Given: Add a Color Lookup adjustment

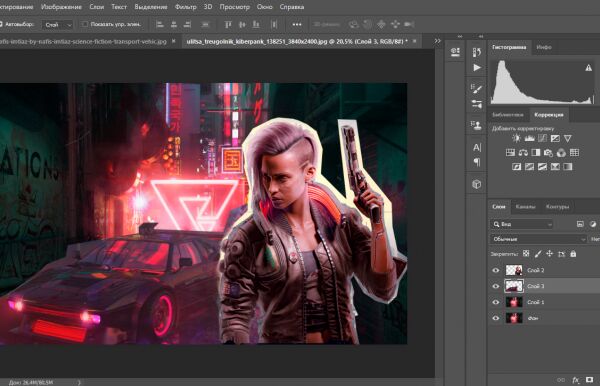Looking at the screenshot, I should 574,153.
